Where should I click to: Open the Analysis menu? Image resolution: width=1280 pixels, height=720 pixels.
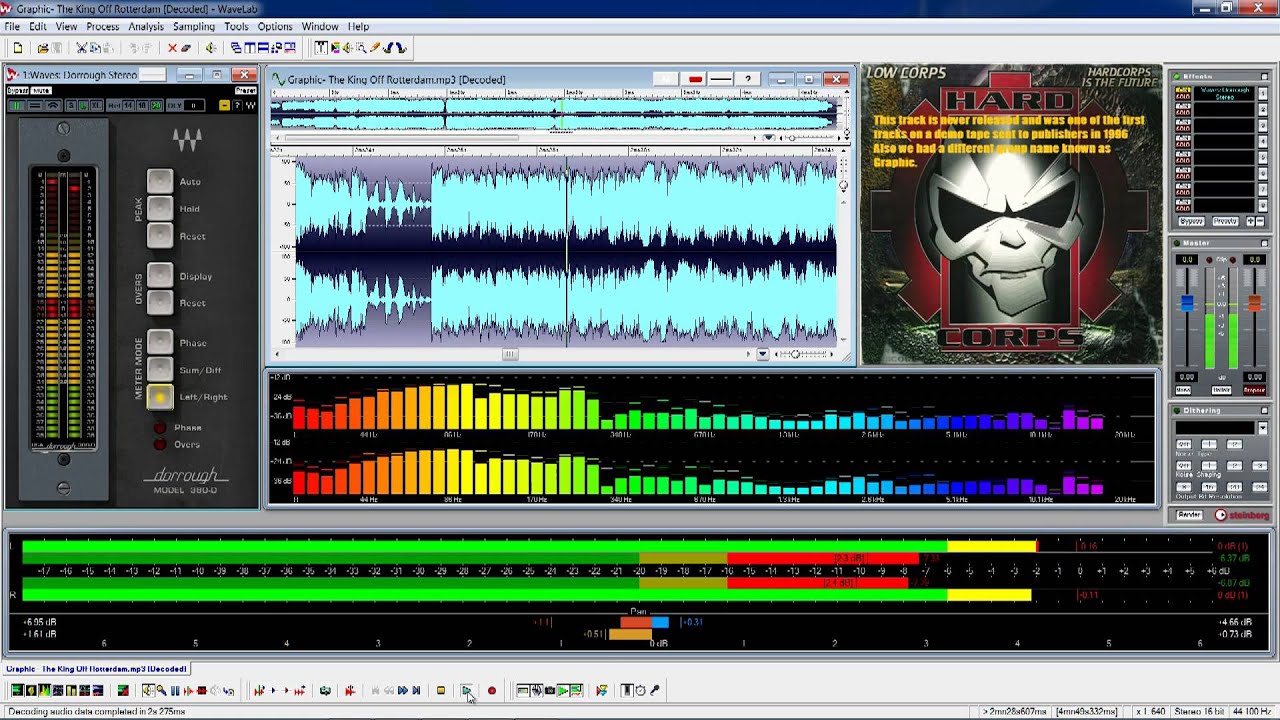(146, 26)
